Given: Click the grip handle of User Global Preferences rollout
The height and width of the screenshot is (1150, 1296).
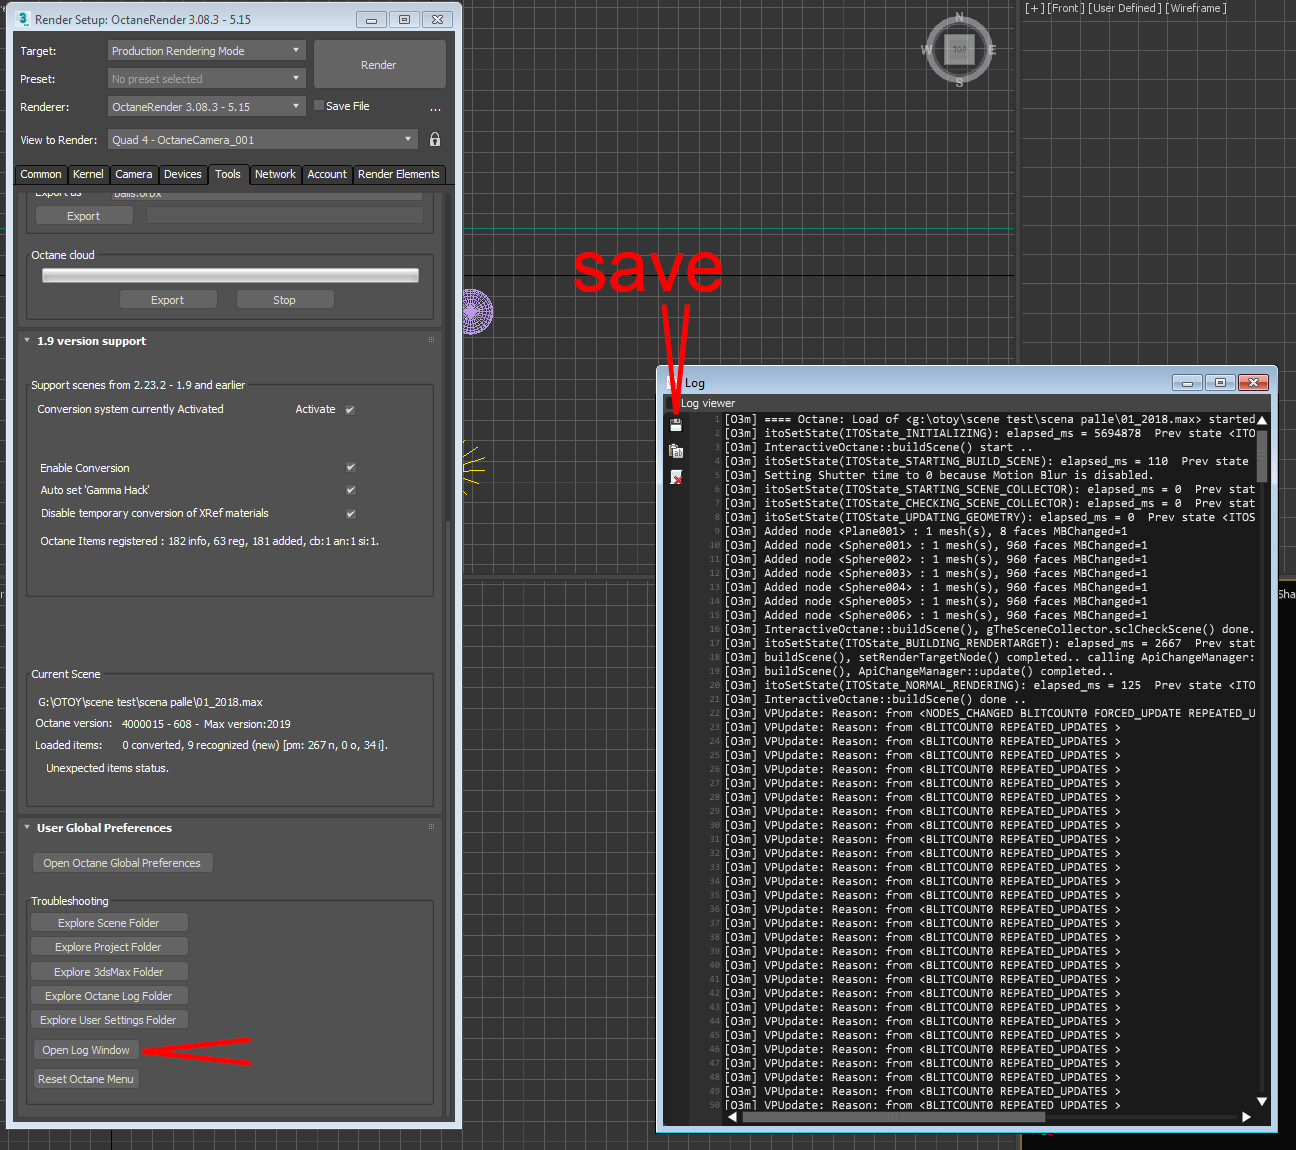Looking at the screenshot, I should tap(432, 827).
